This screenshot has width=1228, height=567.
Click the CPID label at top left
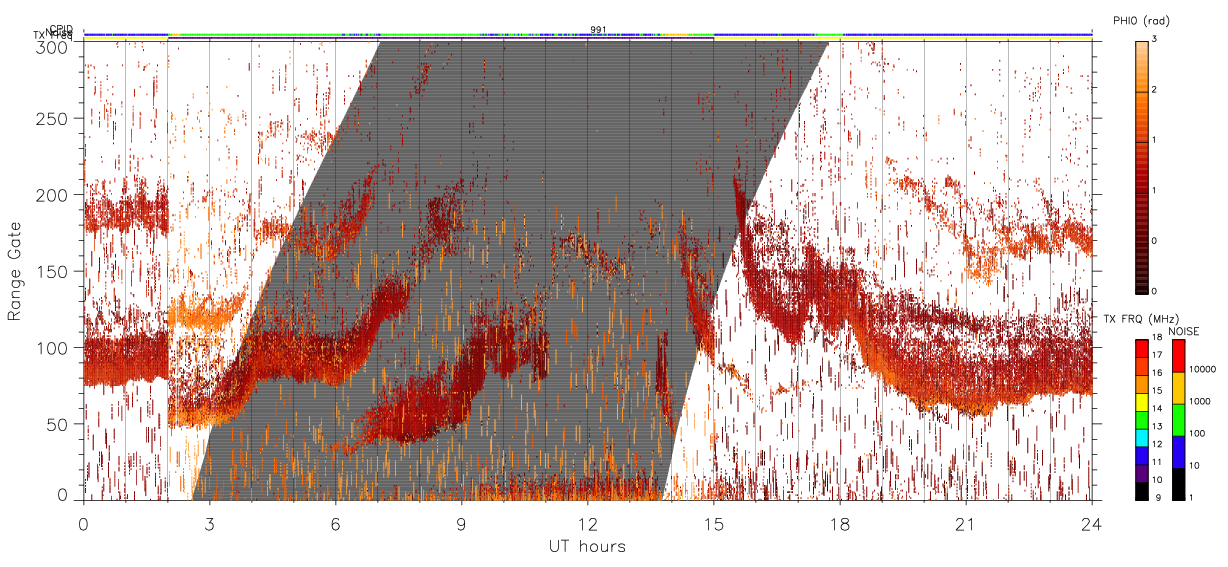[x=61, y=29]
